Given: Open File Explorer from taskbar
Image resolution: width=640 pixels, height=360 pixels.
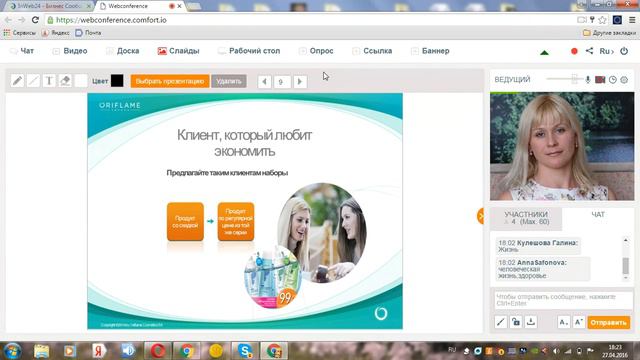Looking at the screenshot, I should click(x=41, y=351).
